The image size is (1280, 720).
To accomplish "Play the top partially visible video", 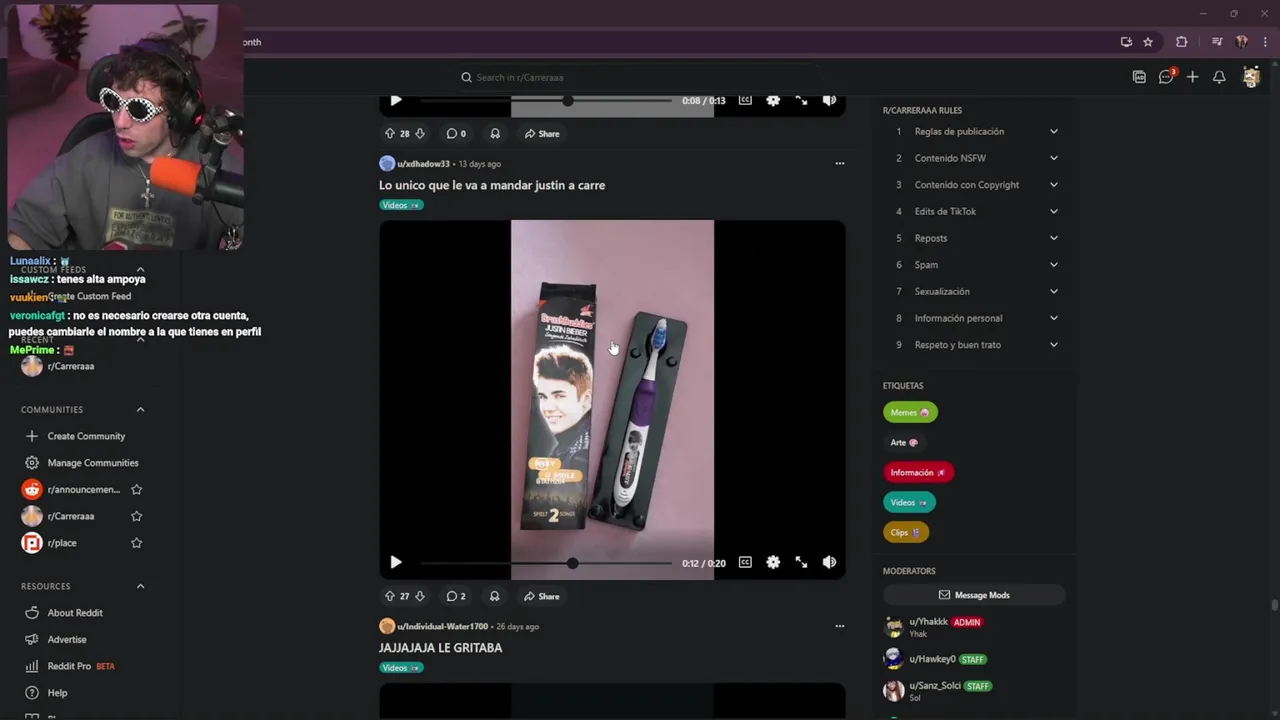I will click(396, 100).
